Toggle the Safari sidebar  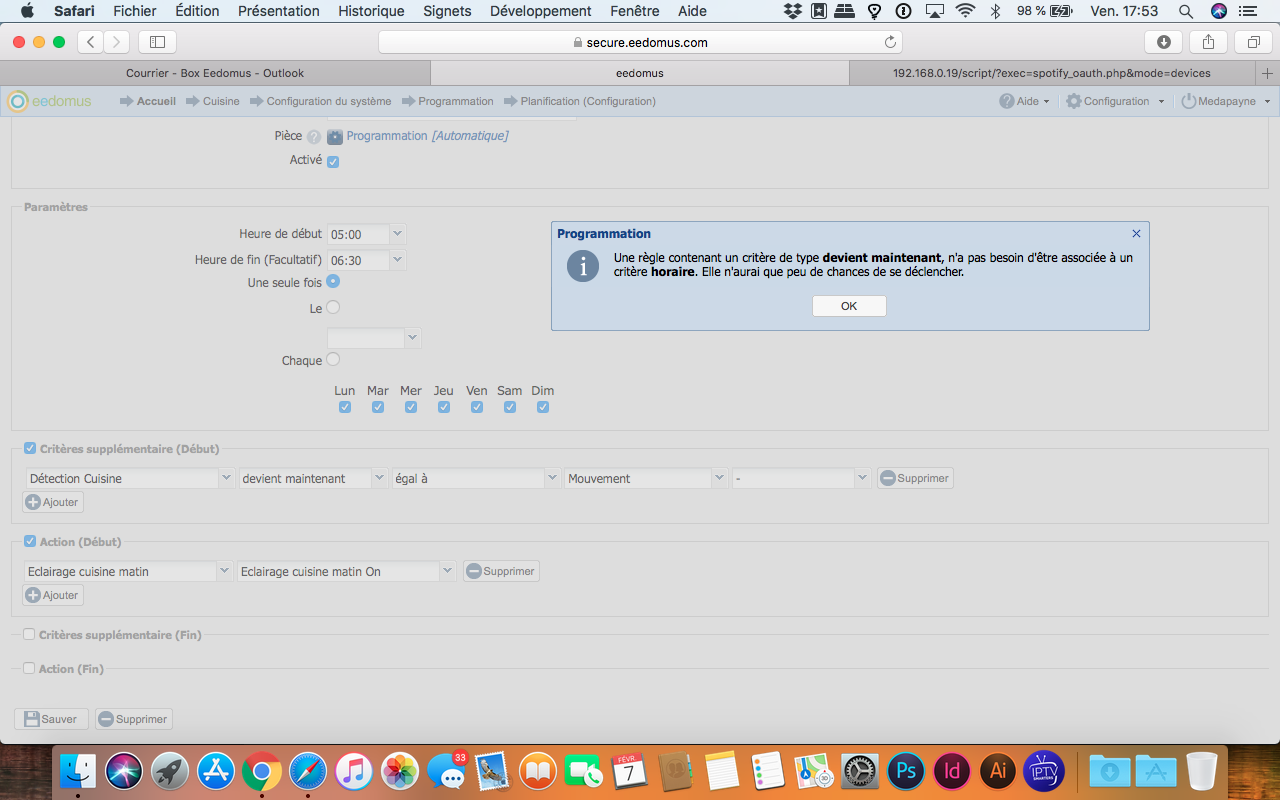tap(157, 42)
